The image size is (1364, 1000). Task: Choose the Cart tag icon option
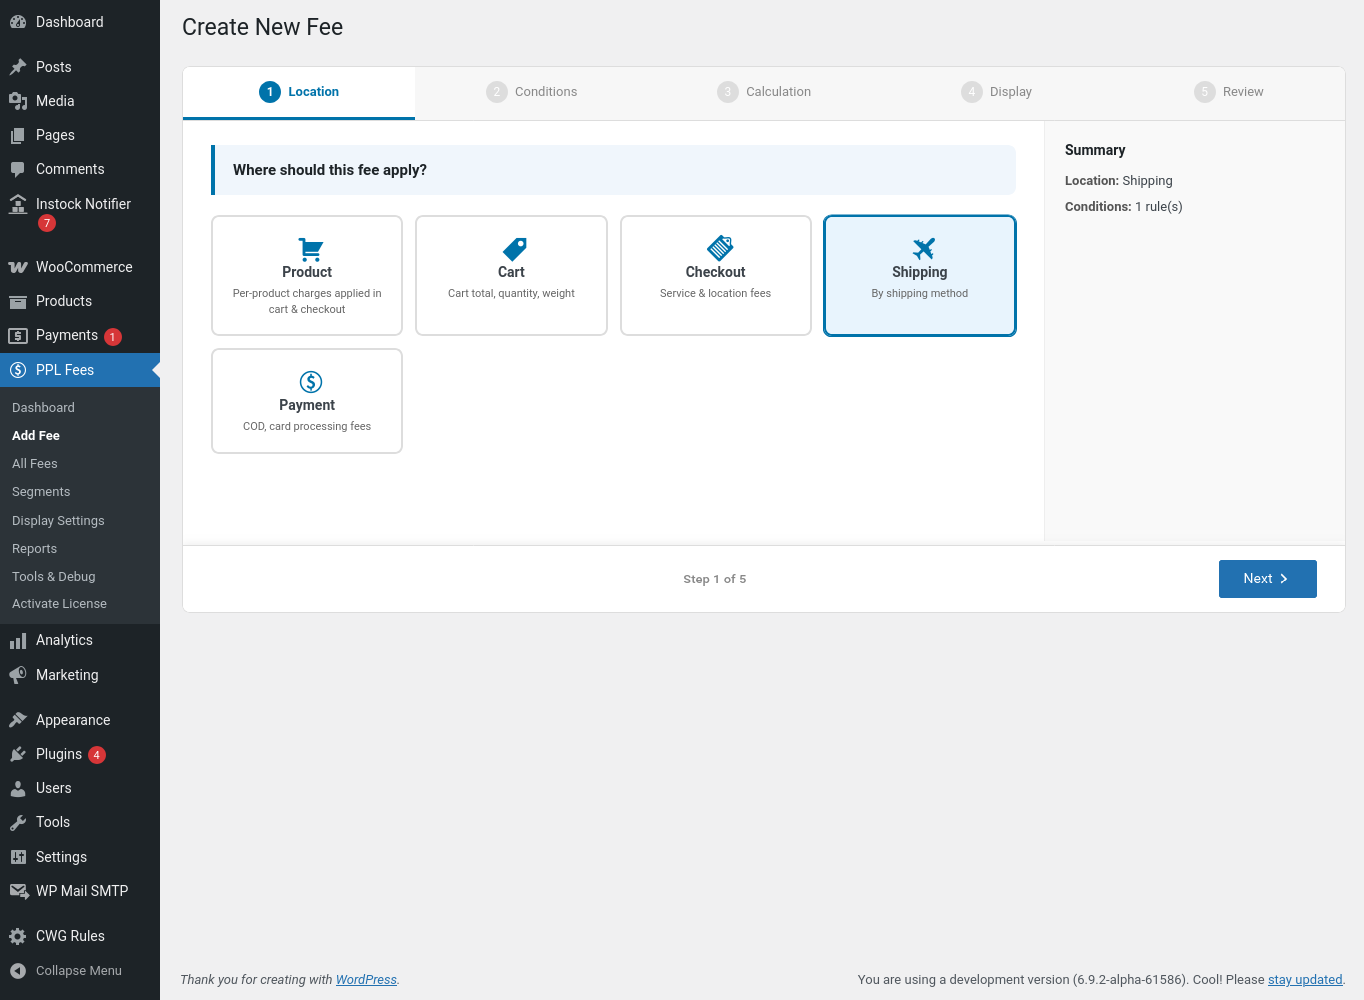tap(514, 249)
